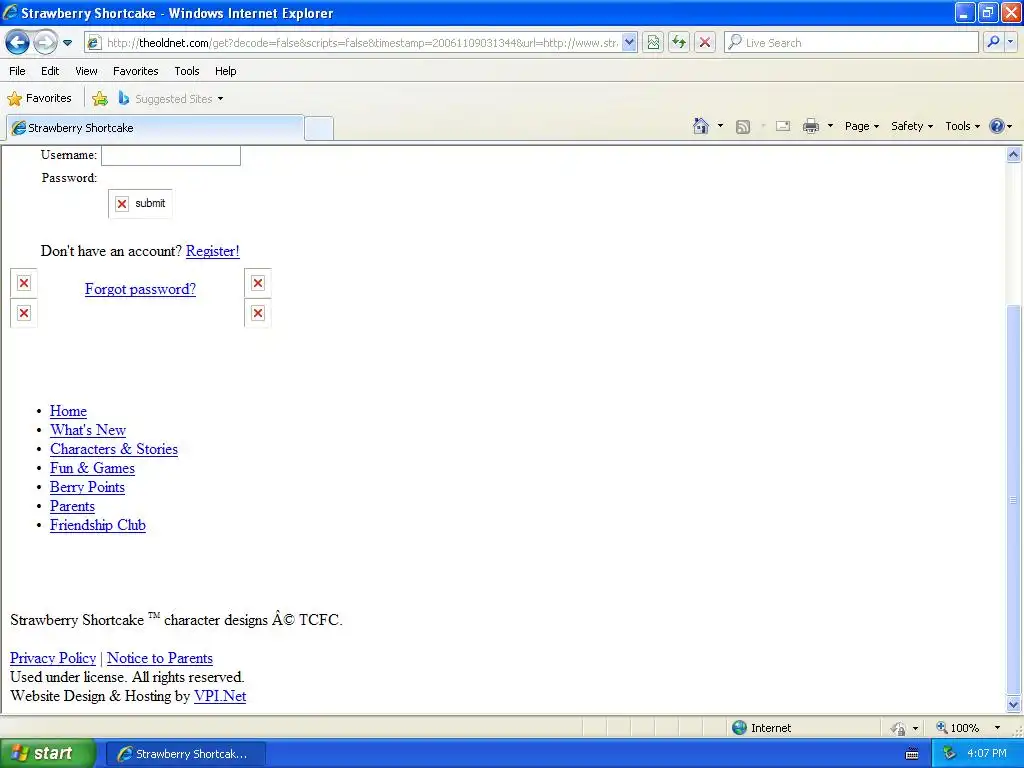Click the scrollbar down arrow

[1014, 704]
